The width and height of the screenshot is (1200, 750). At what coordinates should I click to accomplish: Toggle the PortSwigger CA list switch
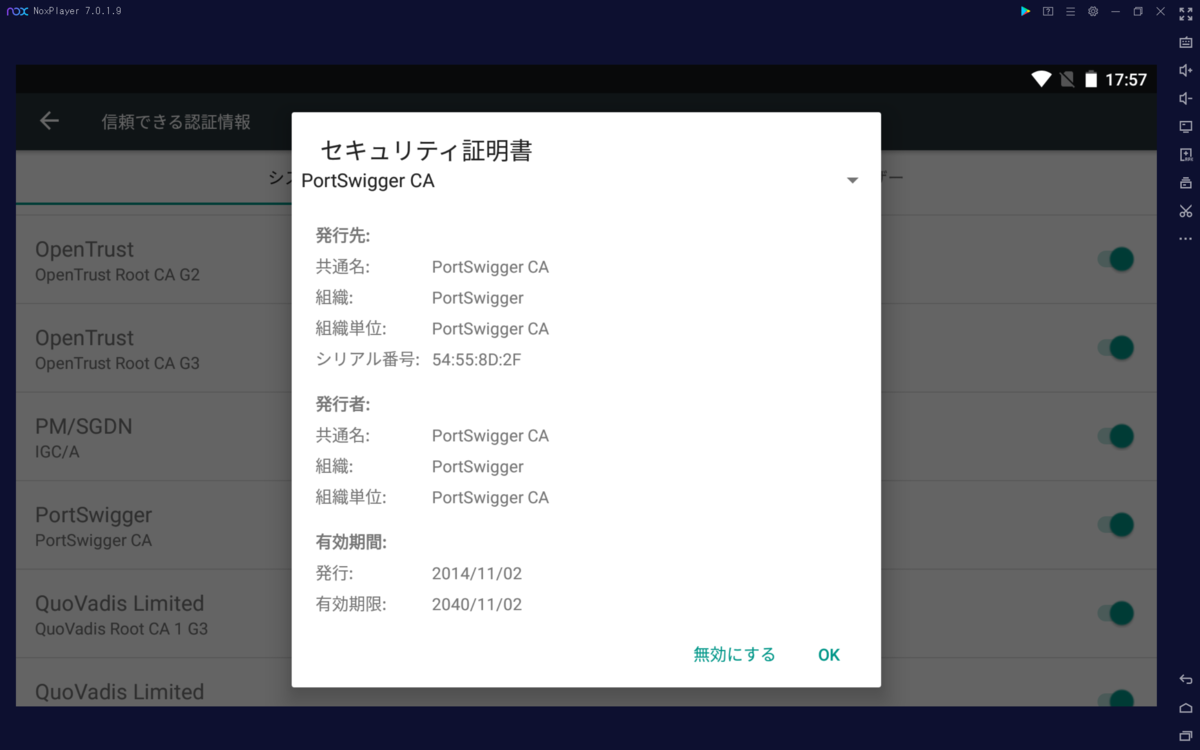[1115, 525]
